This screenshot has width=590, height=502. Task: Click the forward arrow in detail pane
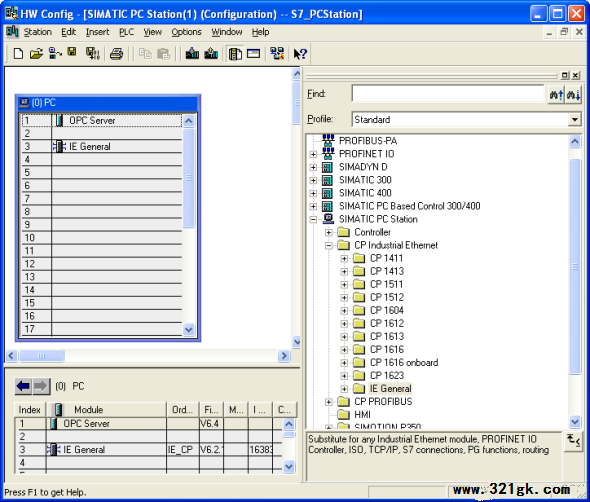41,386
